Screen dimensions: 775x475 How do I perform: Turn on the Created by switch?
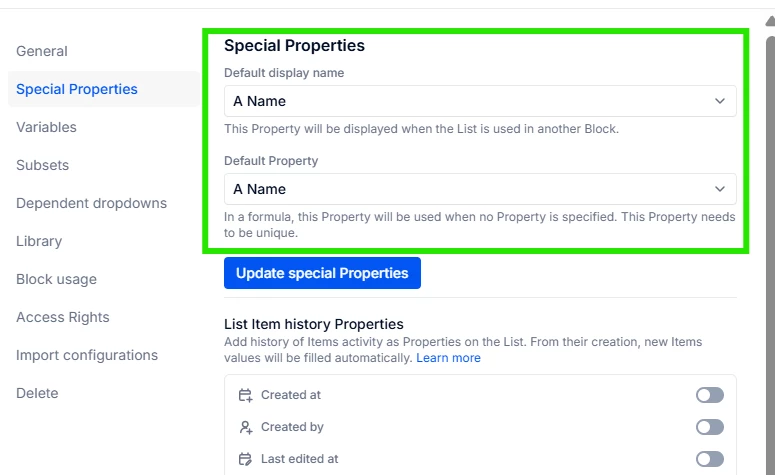[709, 427]
